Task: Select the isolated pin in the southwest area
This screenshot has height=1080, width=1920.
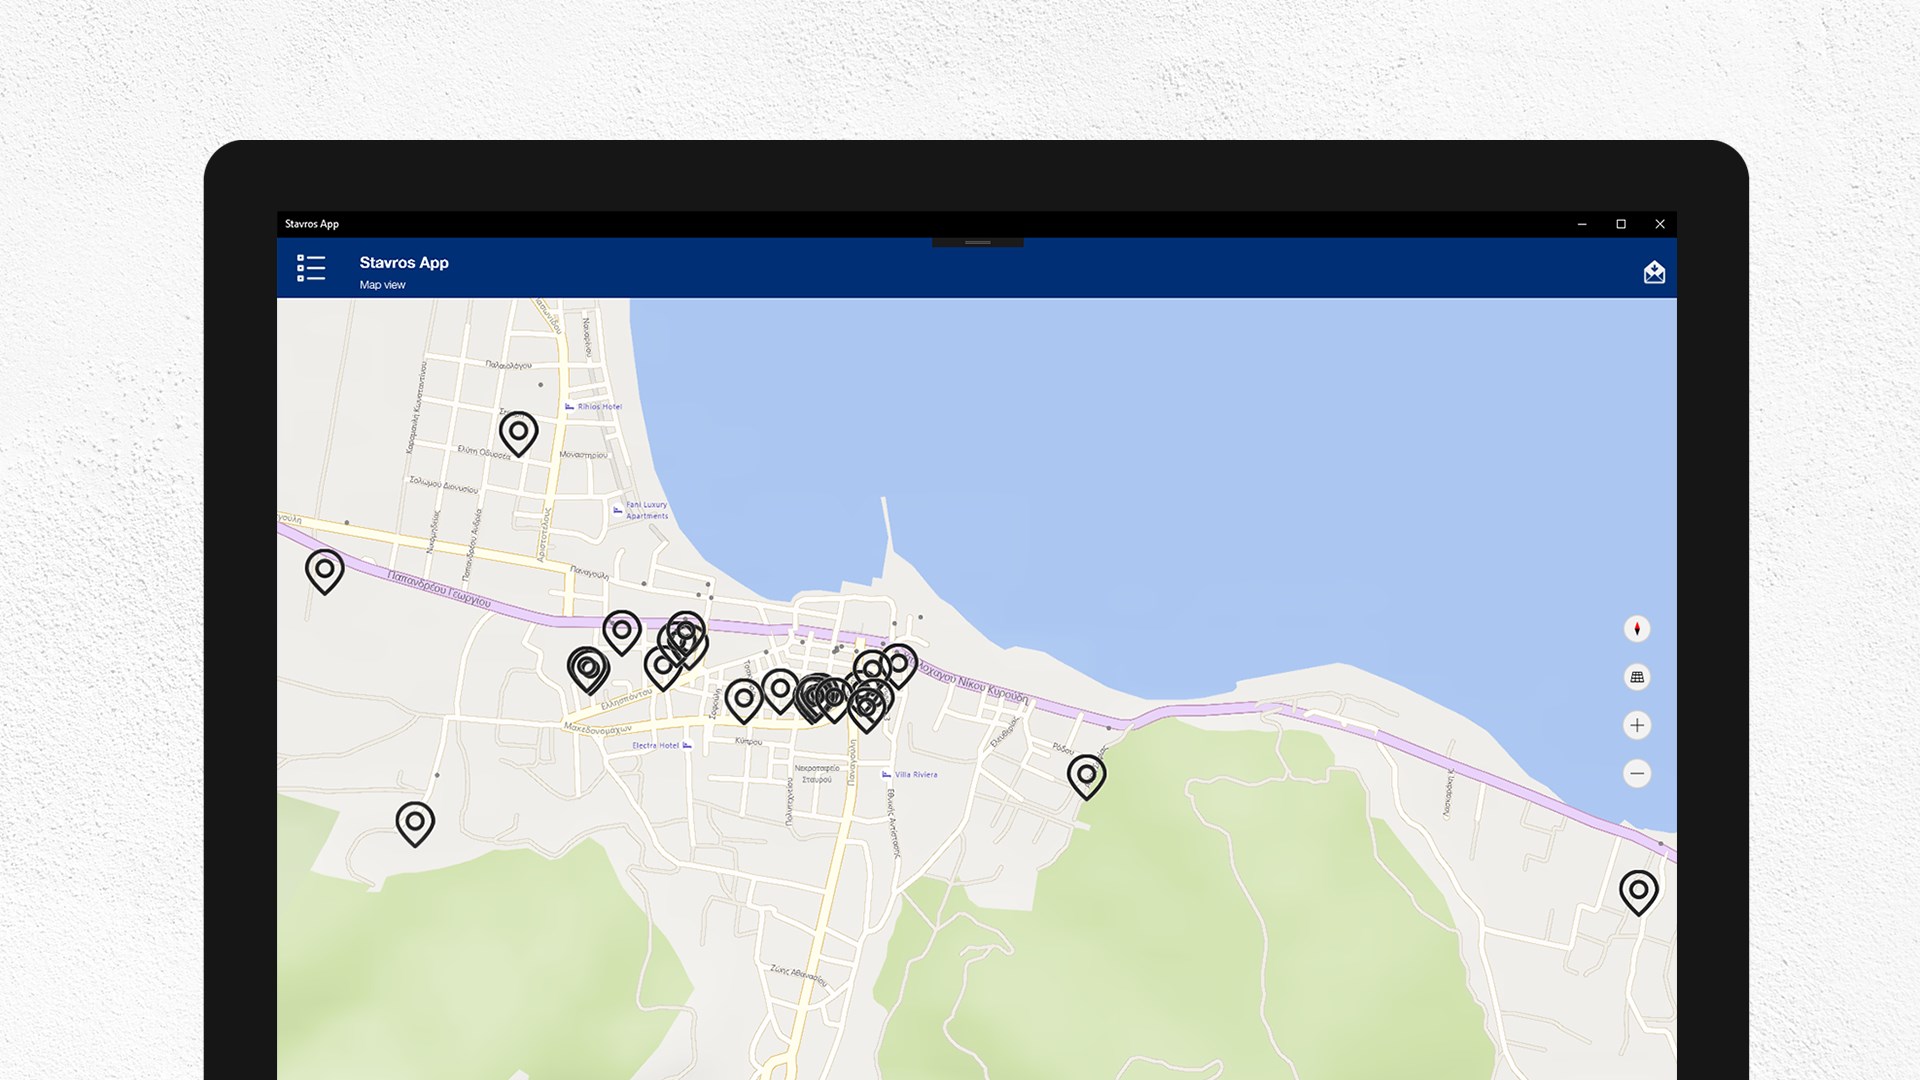Action: pyautogui.click(x=415, y=823)
